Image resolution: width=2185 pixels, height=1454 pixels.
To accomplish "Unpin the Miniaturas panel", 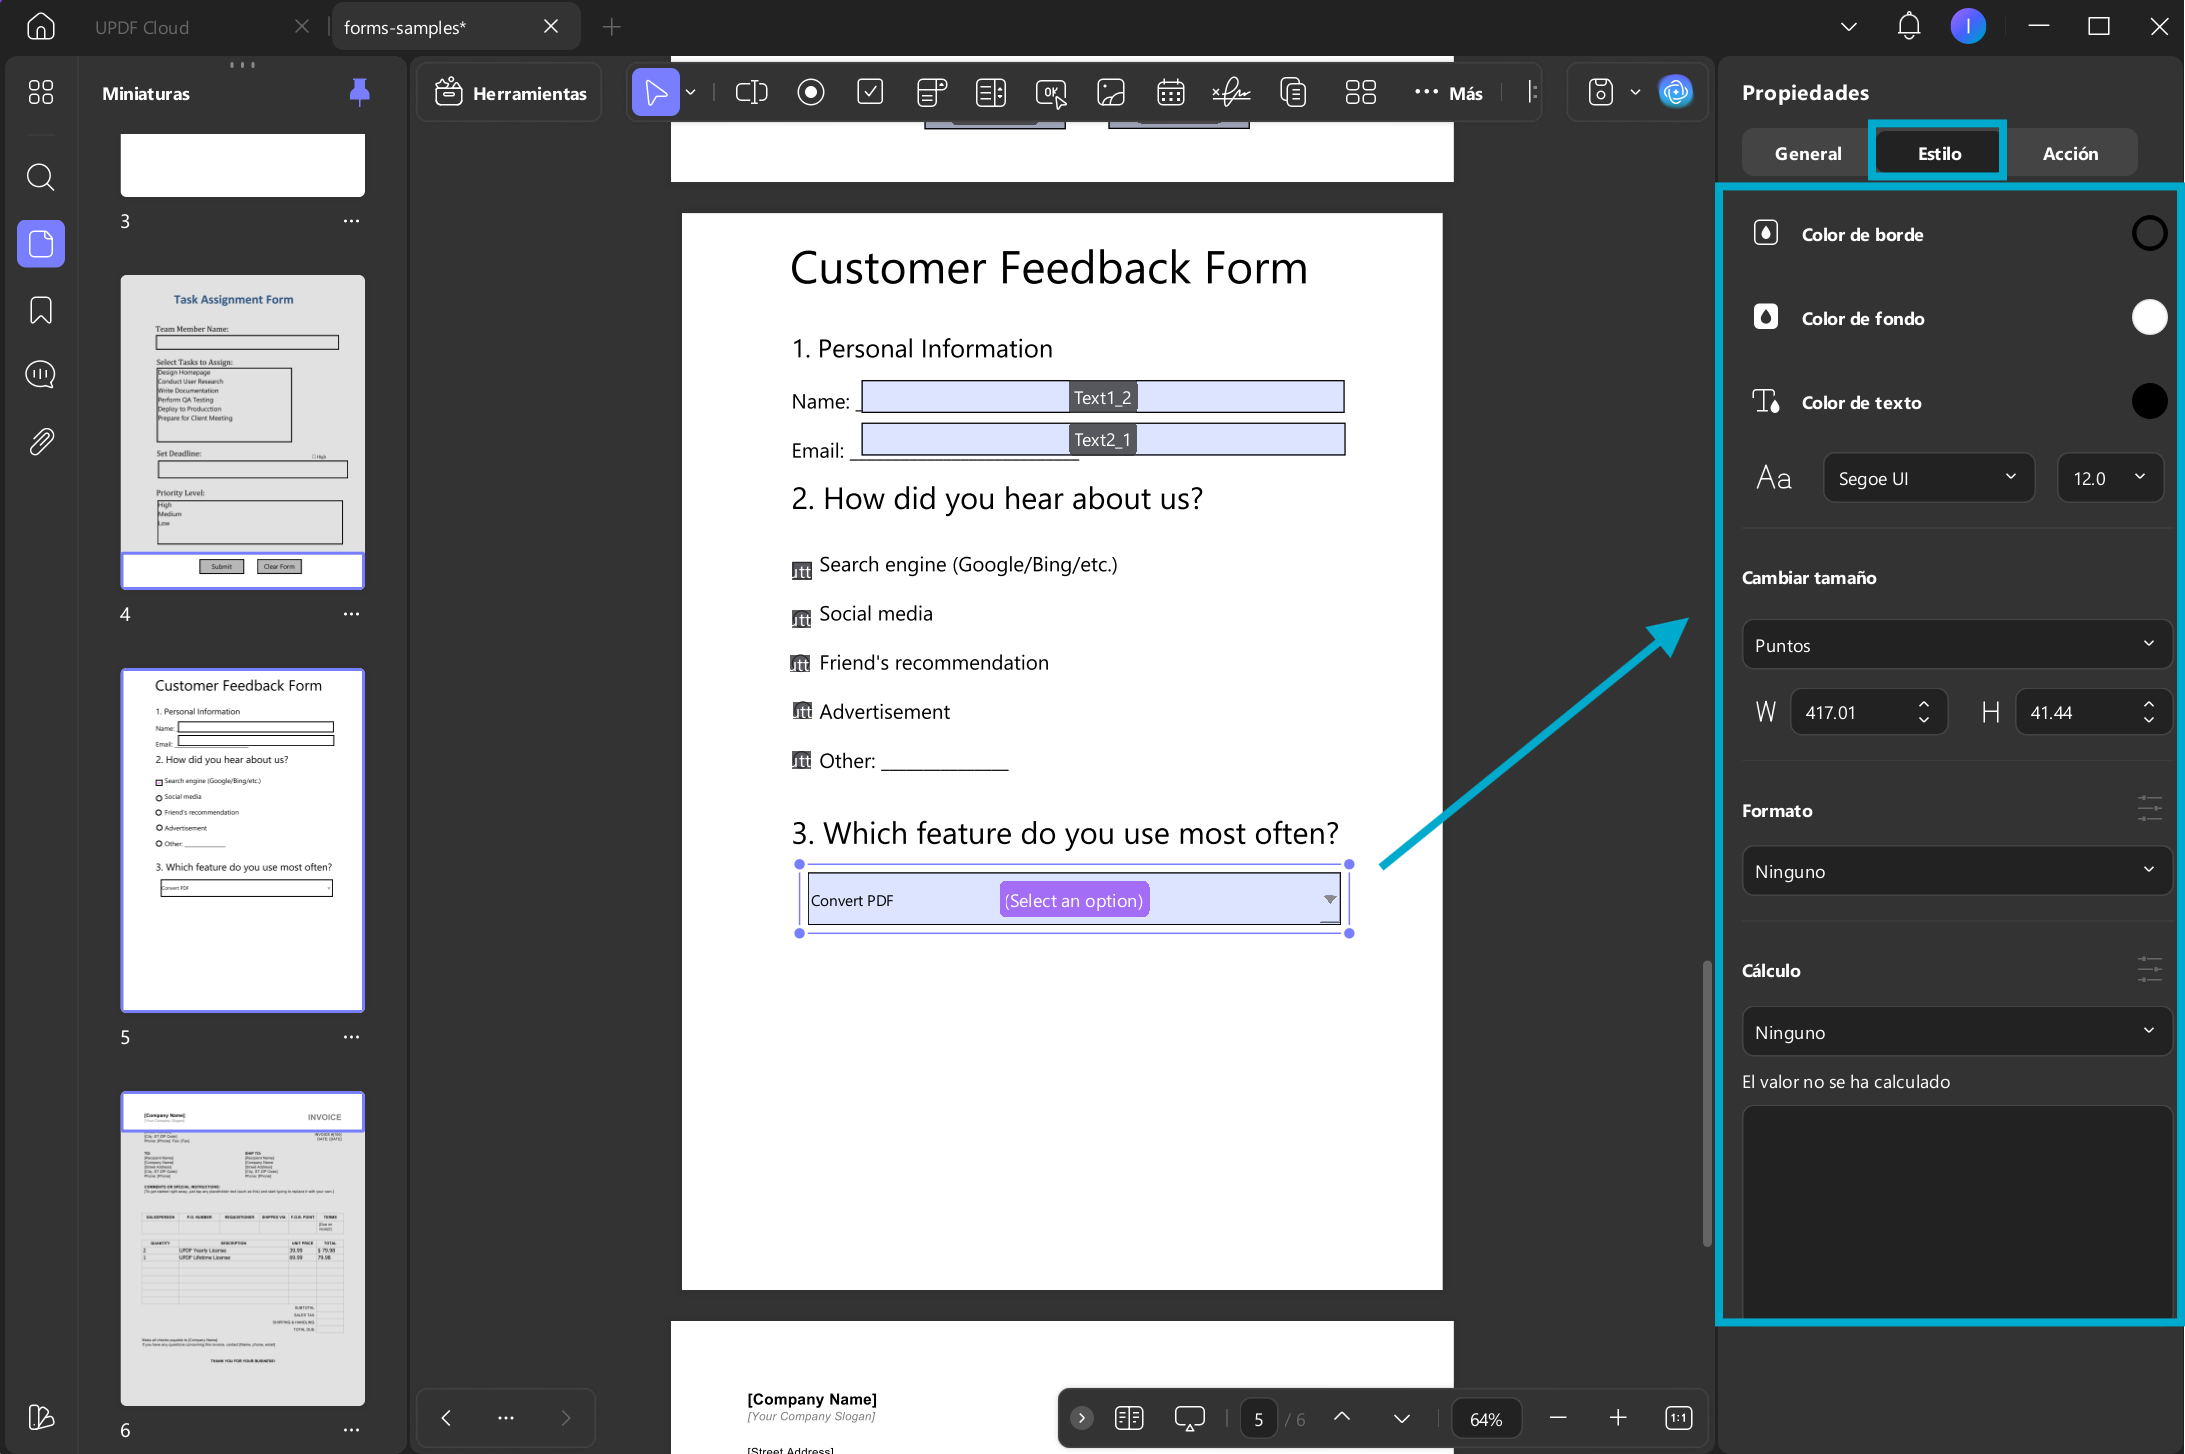I will [x=359, y=93].
